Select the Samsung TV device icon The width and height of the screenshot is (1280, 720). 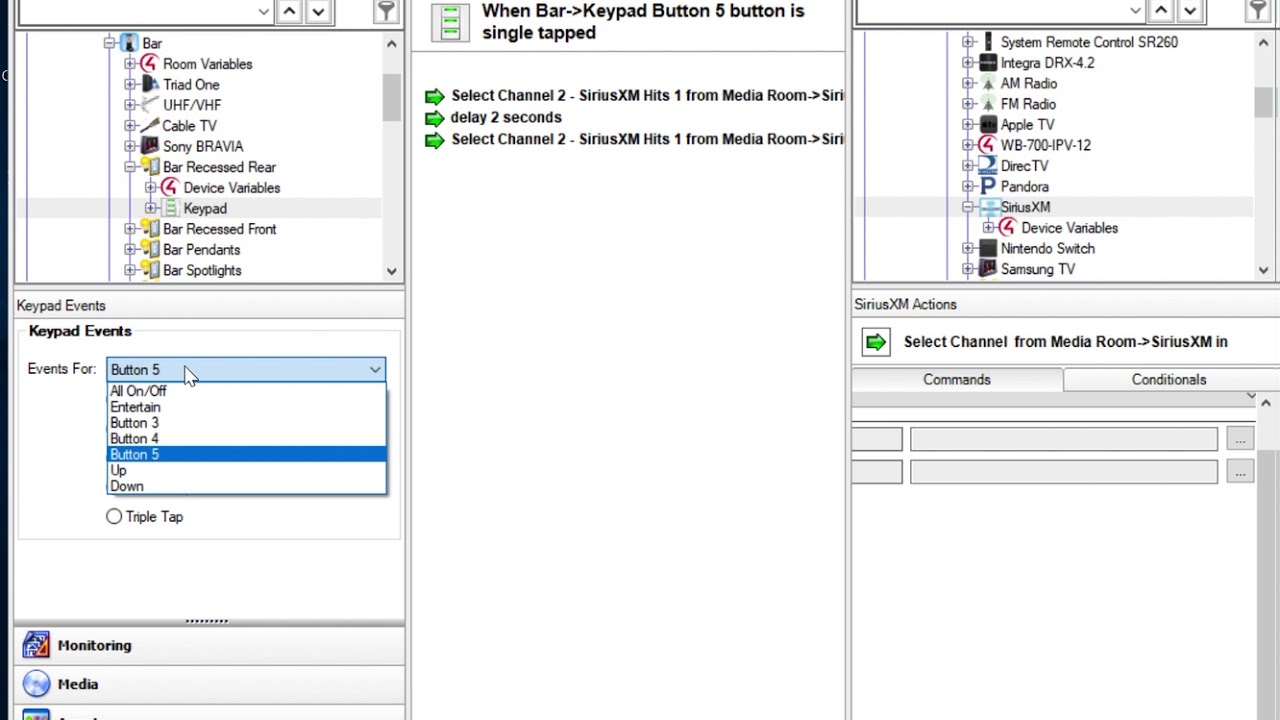click(x=988, y=269)
